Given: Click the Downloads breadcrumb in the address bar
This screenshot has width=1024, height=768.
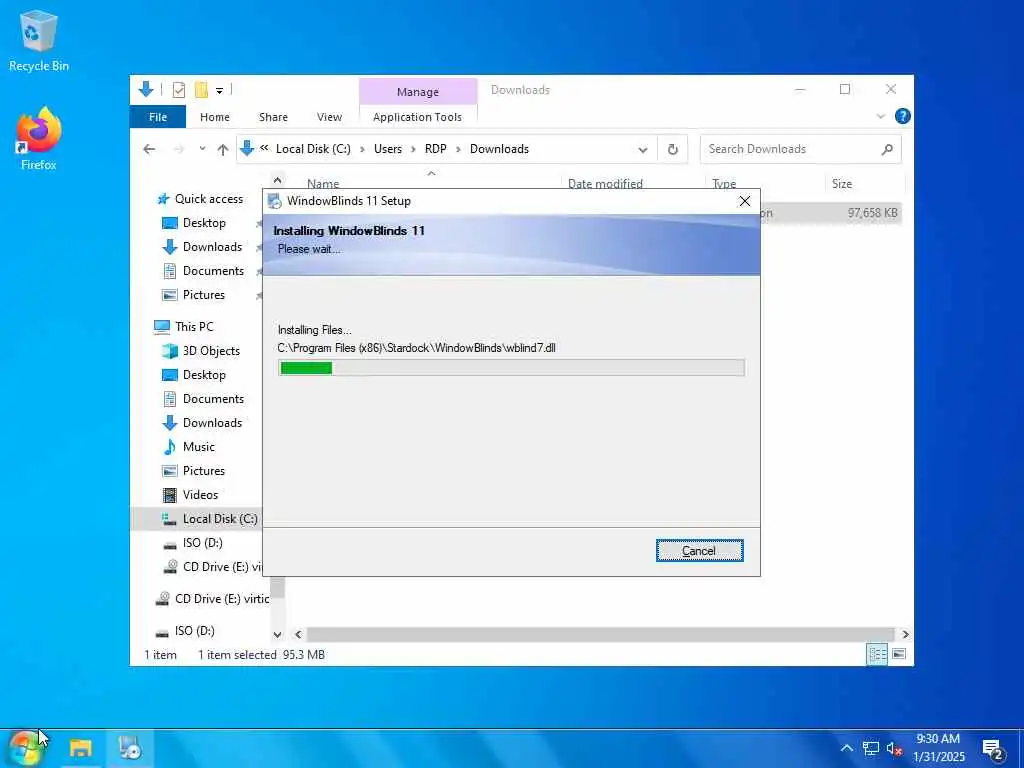Looking at the screenshot, I should pyautogui.click(x=499, y=149).
